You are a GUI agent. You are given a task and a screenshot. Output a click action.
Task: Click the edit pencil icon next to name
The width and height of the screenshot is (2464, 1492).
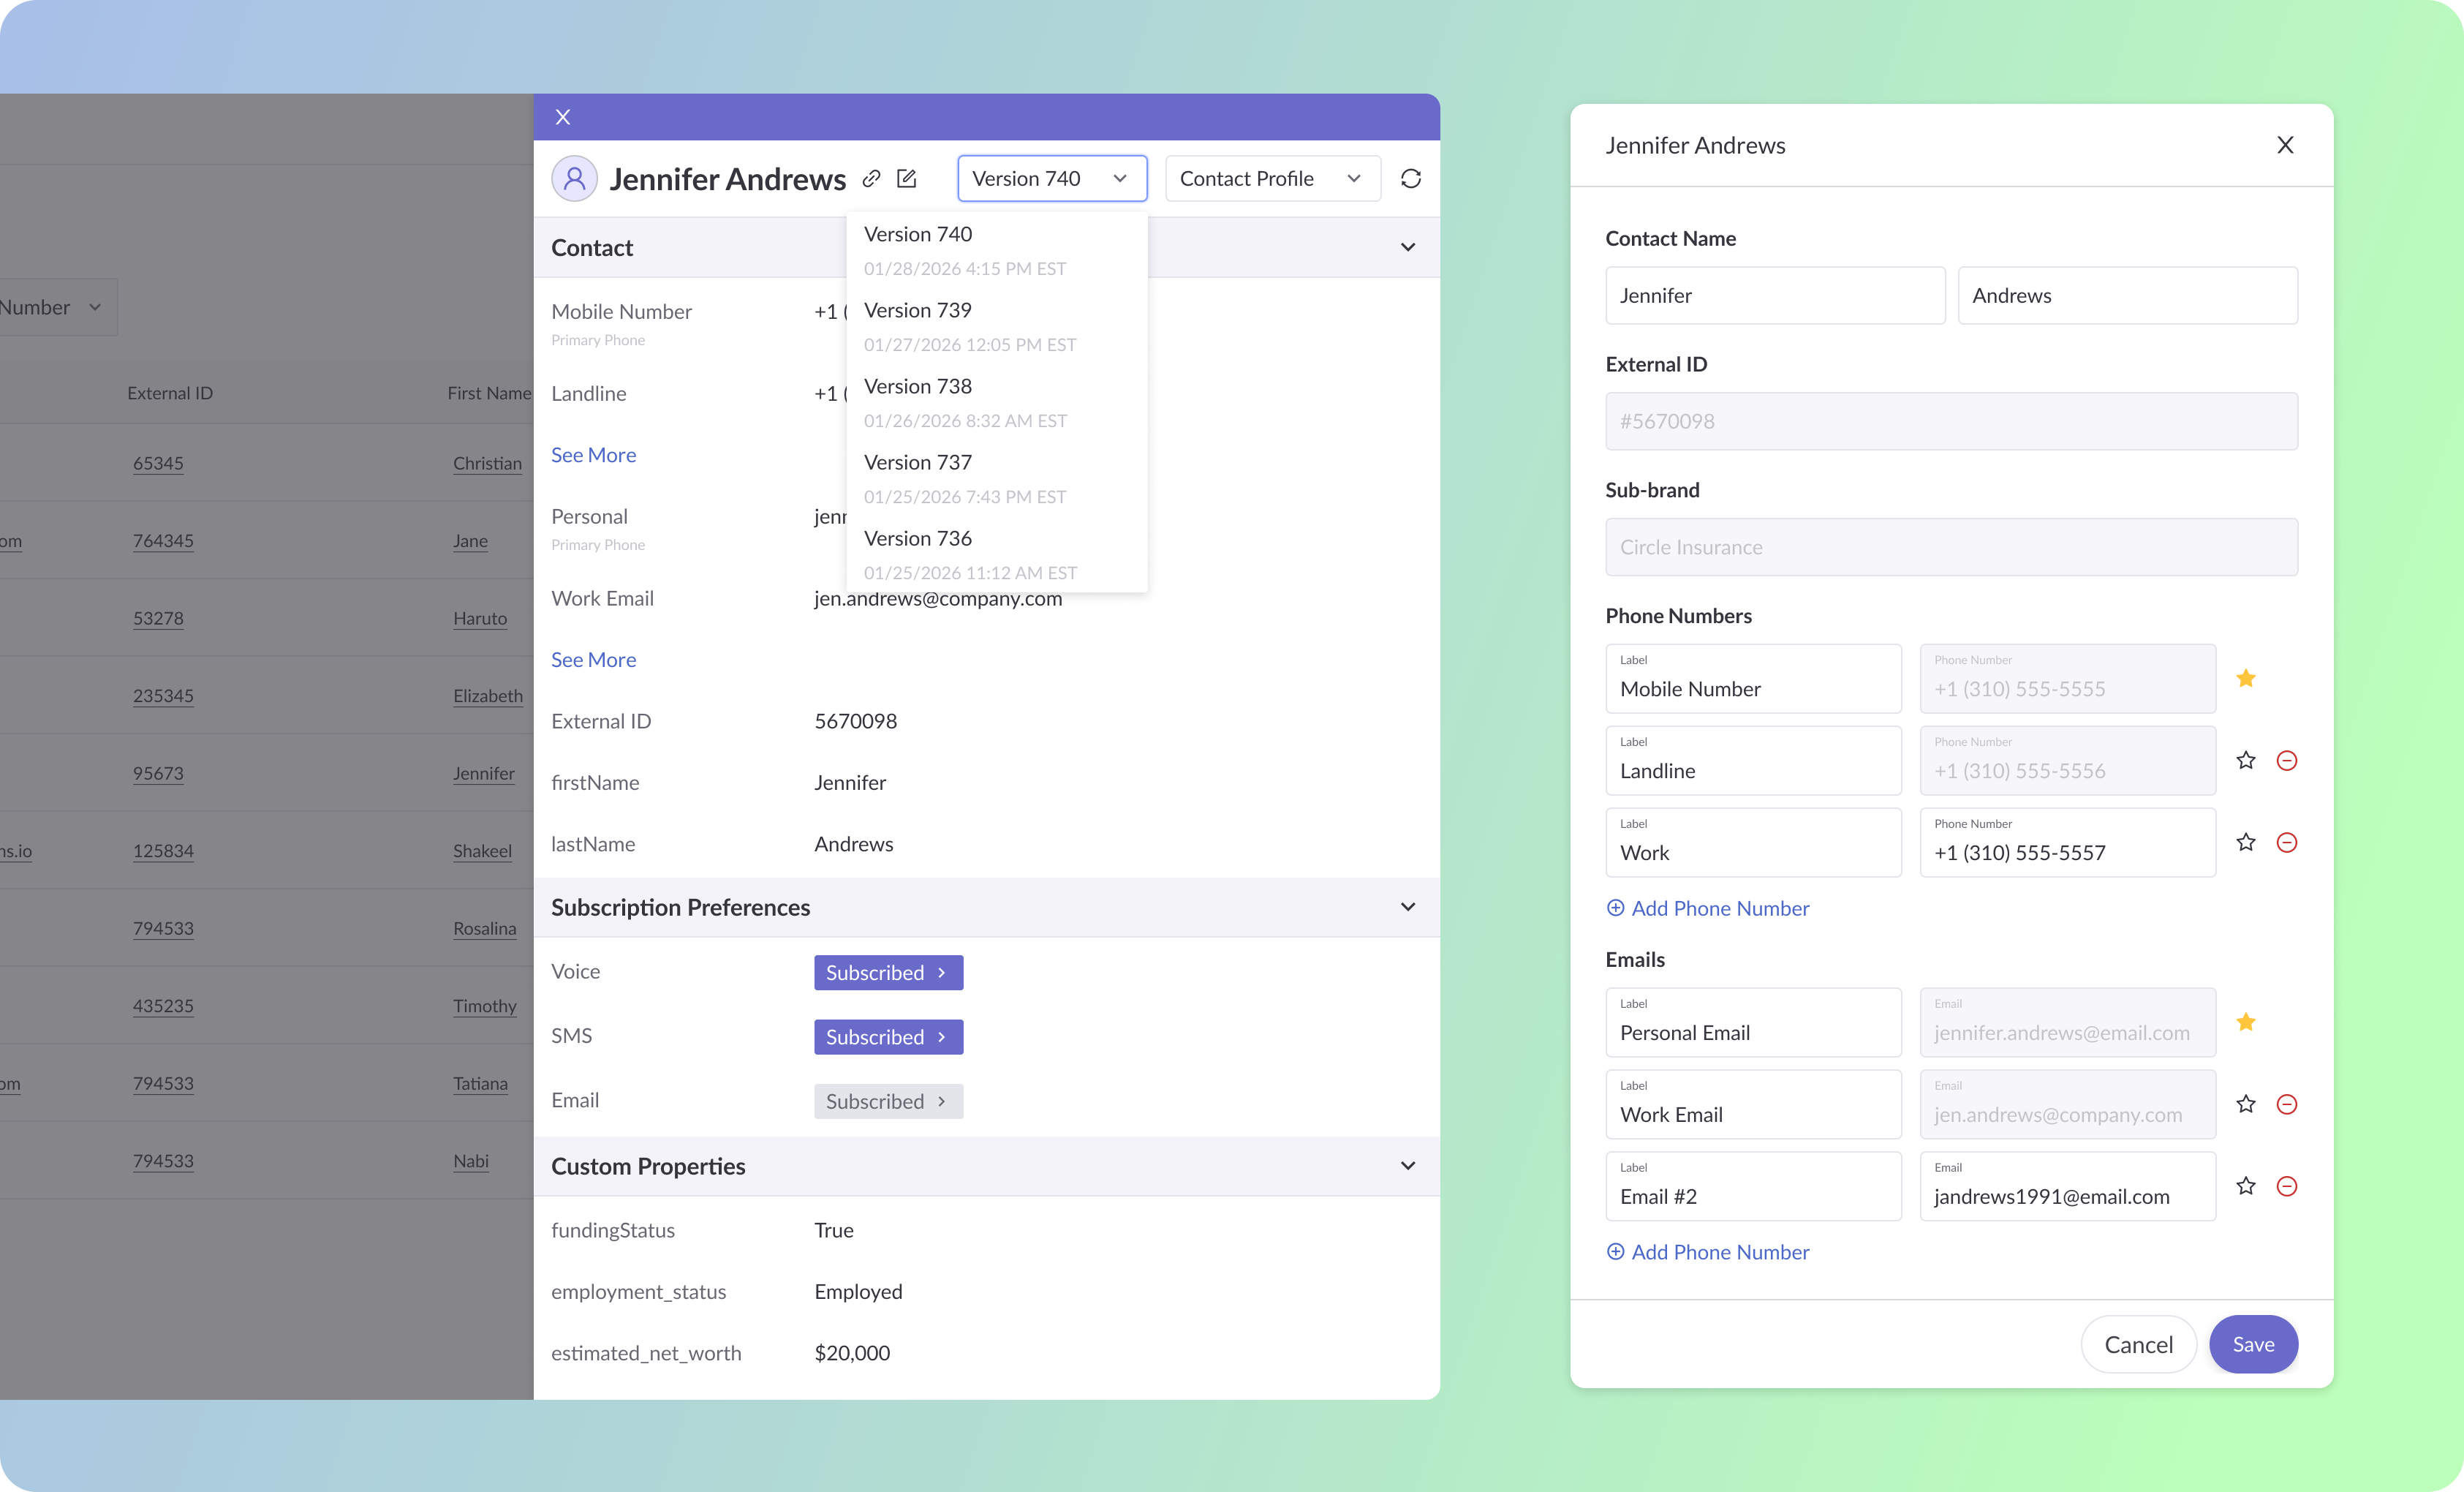click(907, 178)
